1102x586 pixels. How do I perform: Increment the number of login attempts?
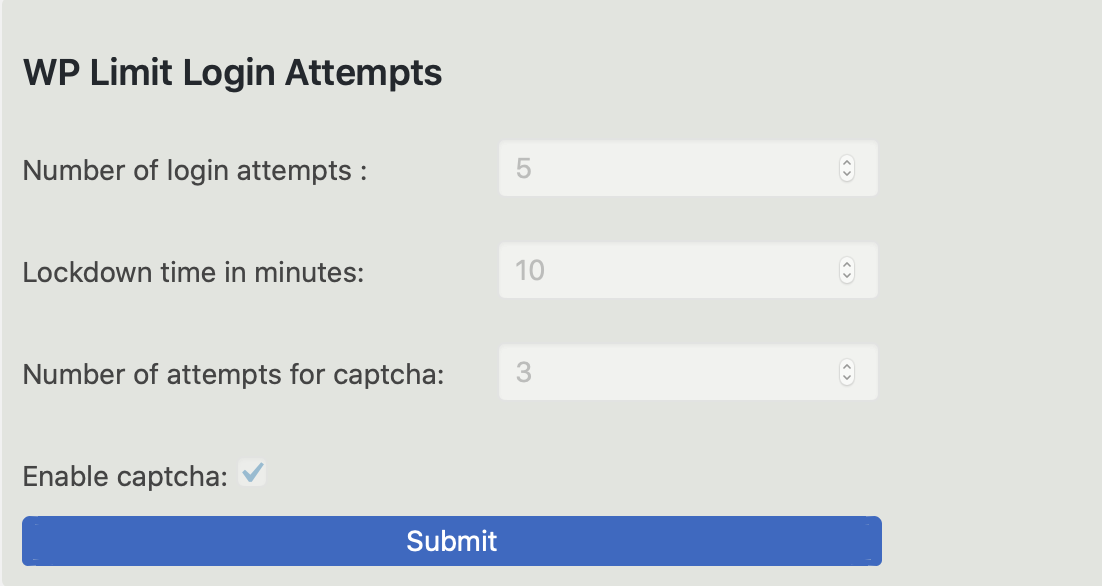pos(847,163)
